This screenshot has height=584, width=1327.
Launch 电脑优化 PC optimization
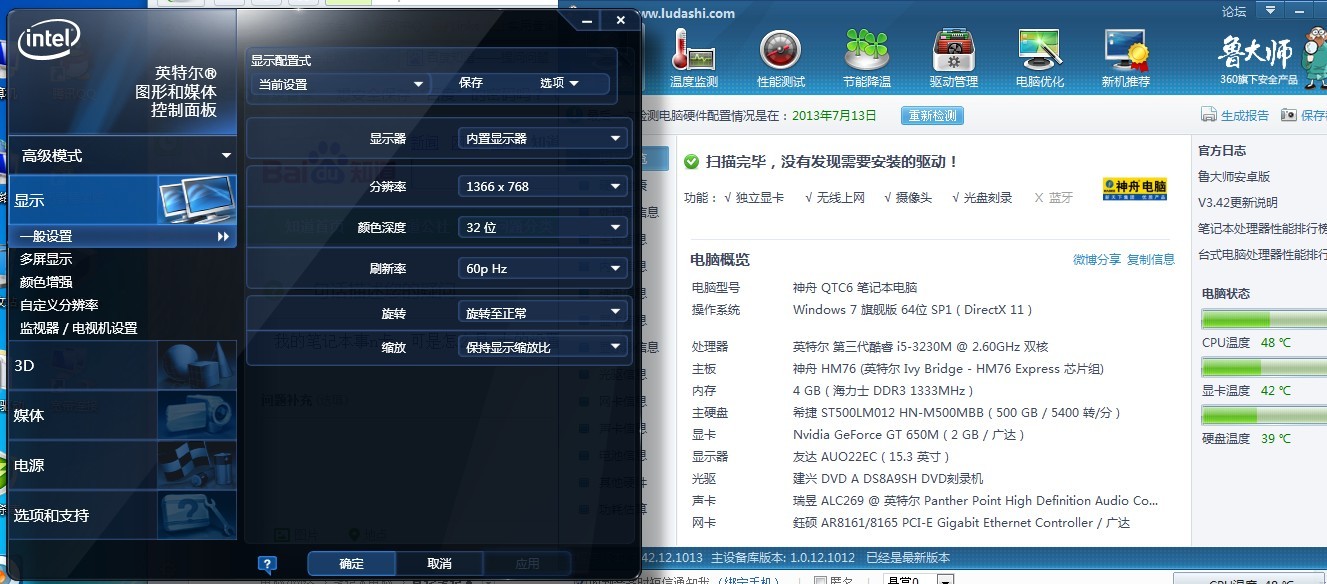pos(1039,55)
